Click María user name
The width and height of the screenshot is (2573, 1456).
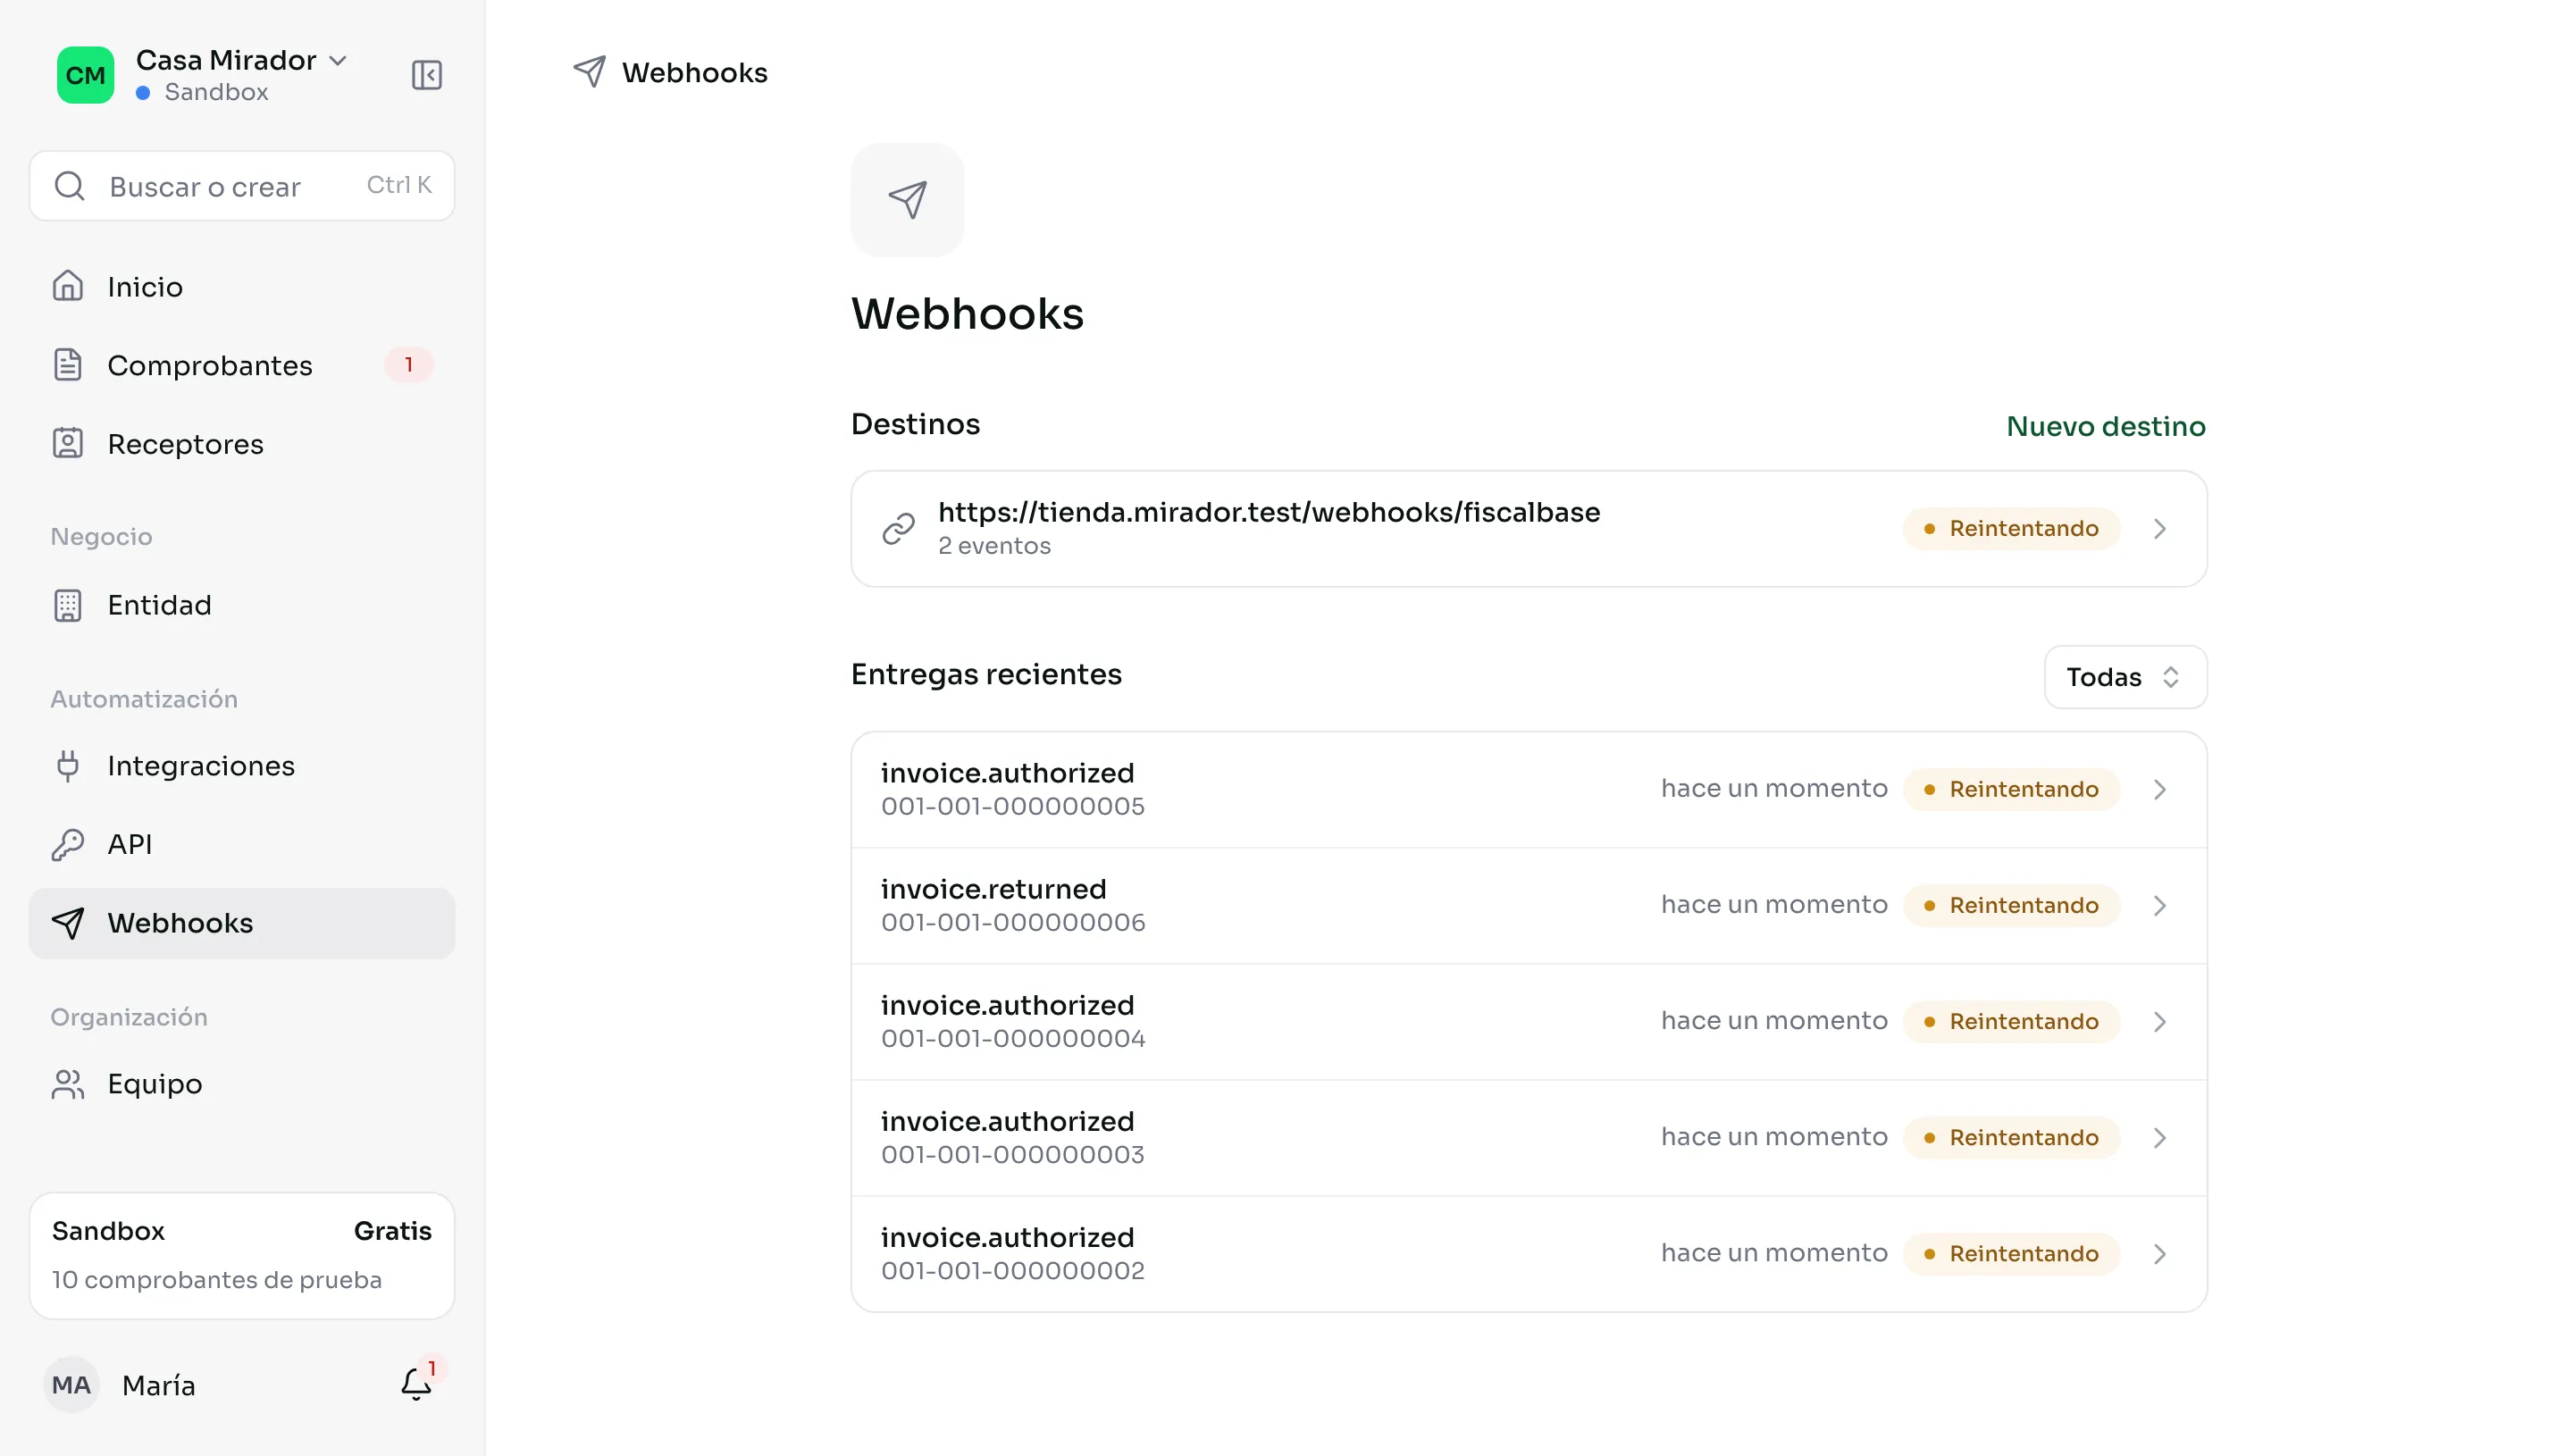click(x=158, y=1385)
